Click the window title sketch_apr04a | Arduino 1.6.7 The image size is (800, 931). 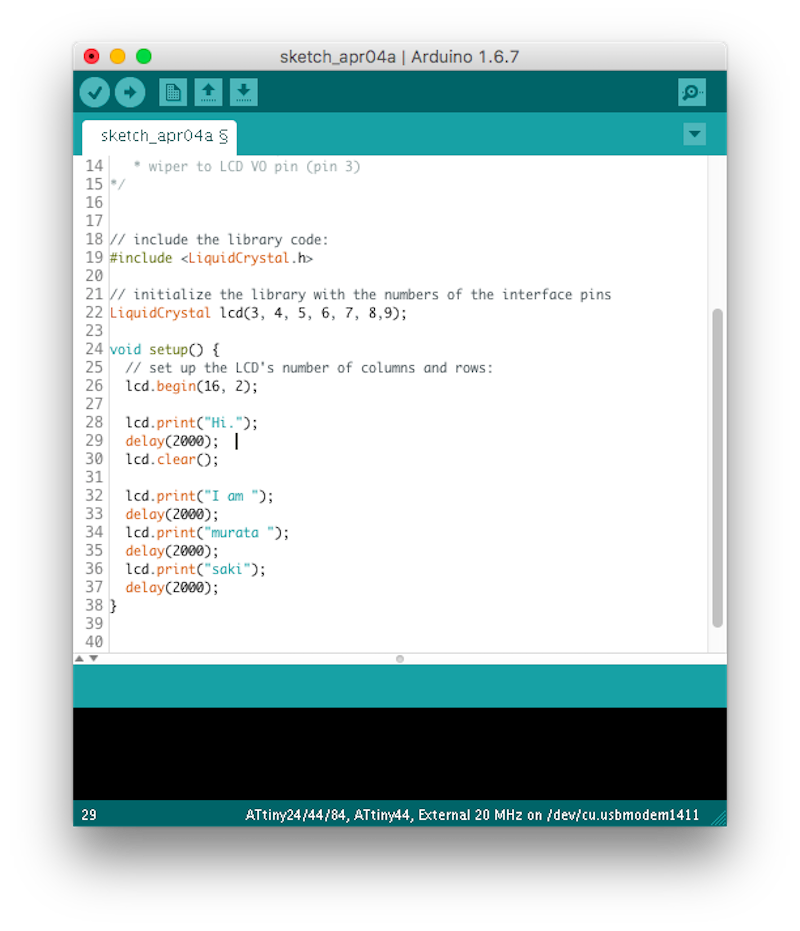tap(399, 57)
